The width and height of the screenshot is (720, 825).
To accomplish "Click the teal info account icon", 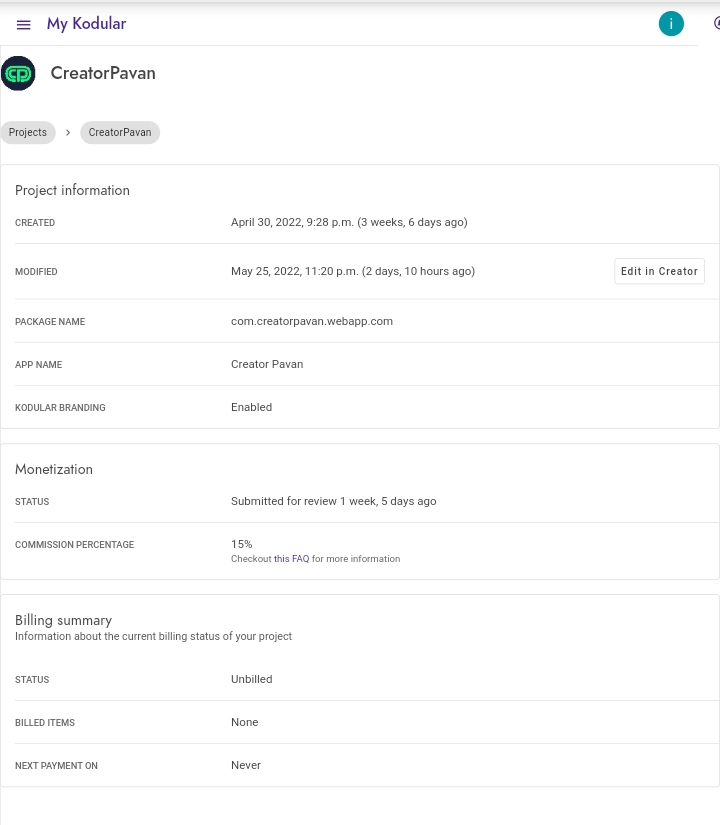I will coord(671,24).
